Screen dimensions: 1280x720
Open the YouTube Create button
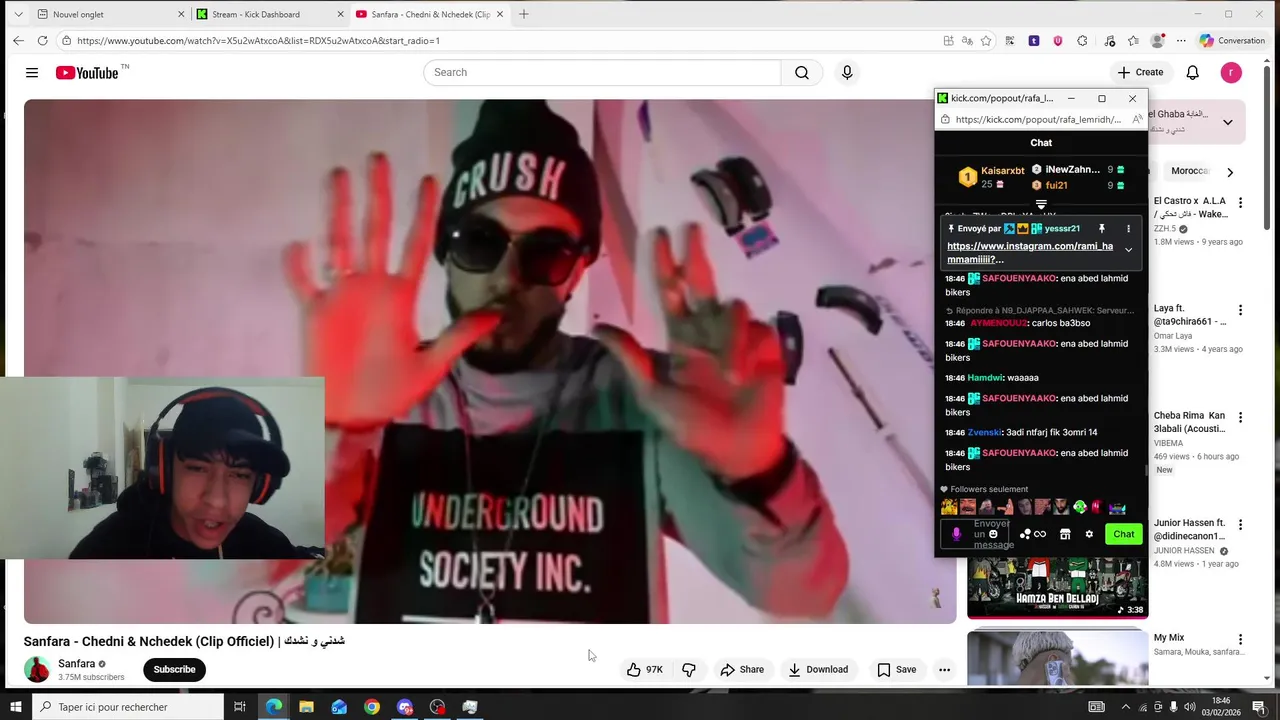coord(1141,72)
